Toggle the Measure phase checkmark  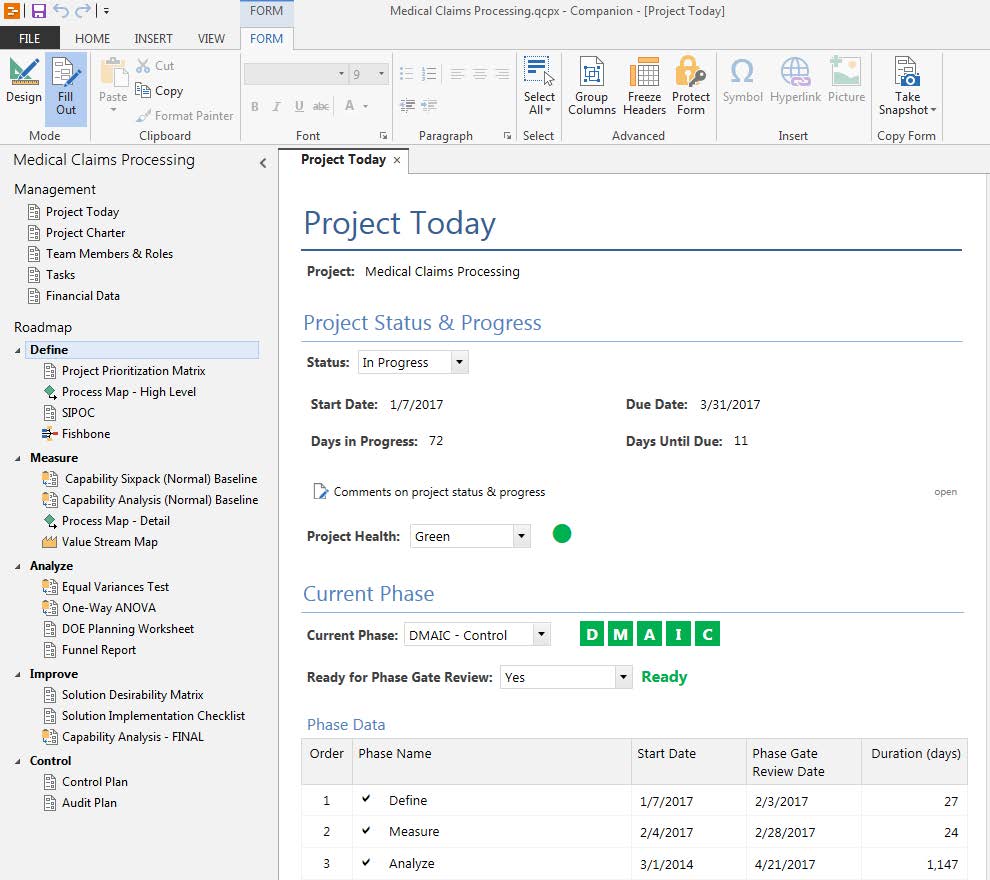pos(366,831)
